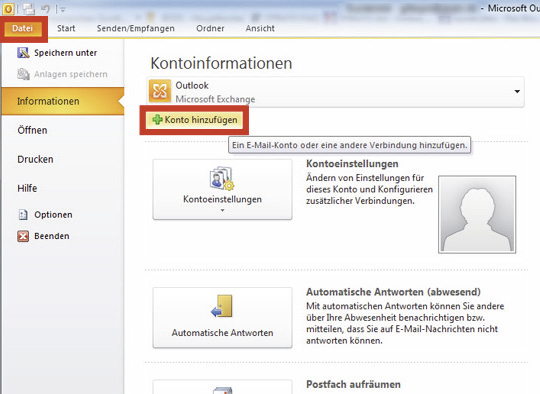The height and width of the screenshot is (394, 540).
Task: Click the Kontoinformationen heading
Action: coord(221,63)
